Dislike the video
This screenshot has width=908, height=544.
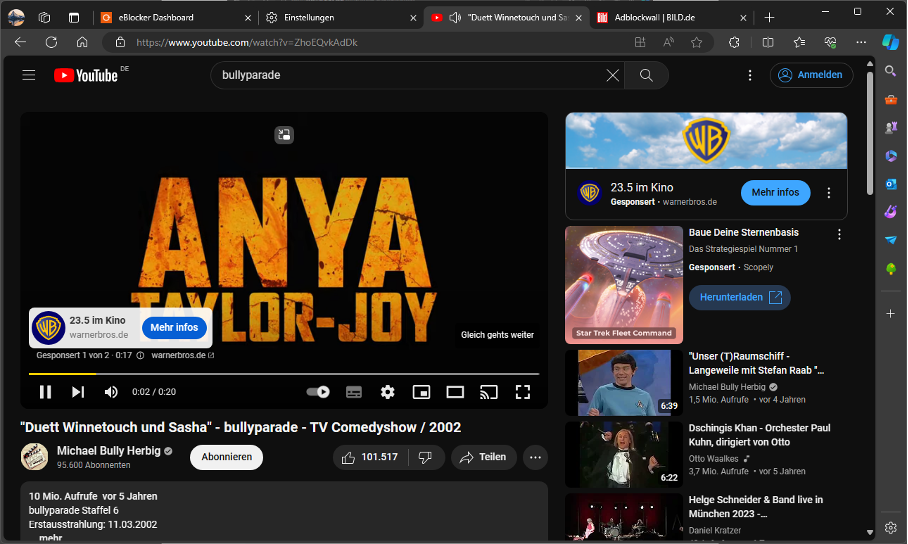(426, 458)
